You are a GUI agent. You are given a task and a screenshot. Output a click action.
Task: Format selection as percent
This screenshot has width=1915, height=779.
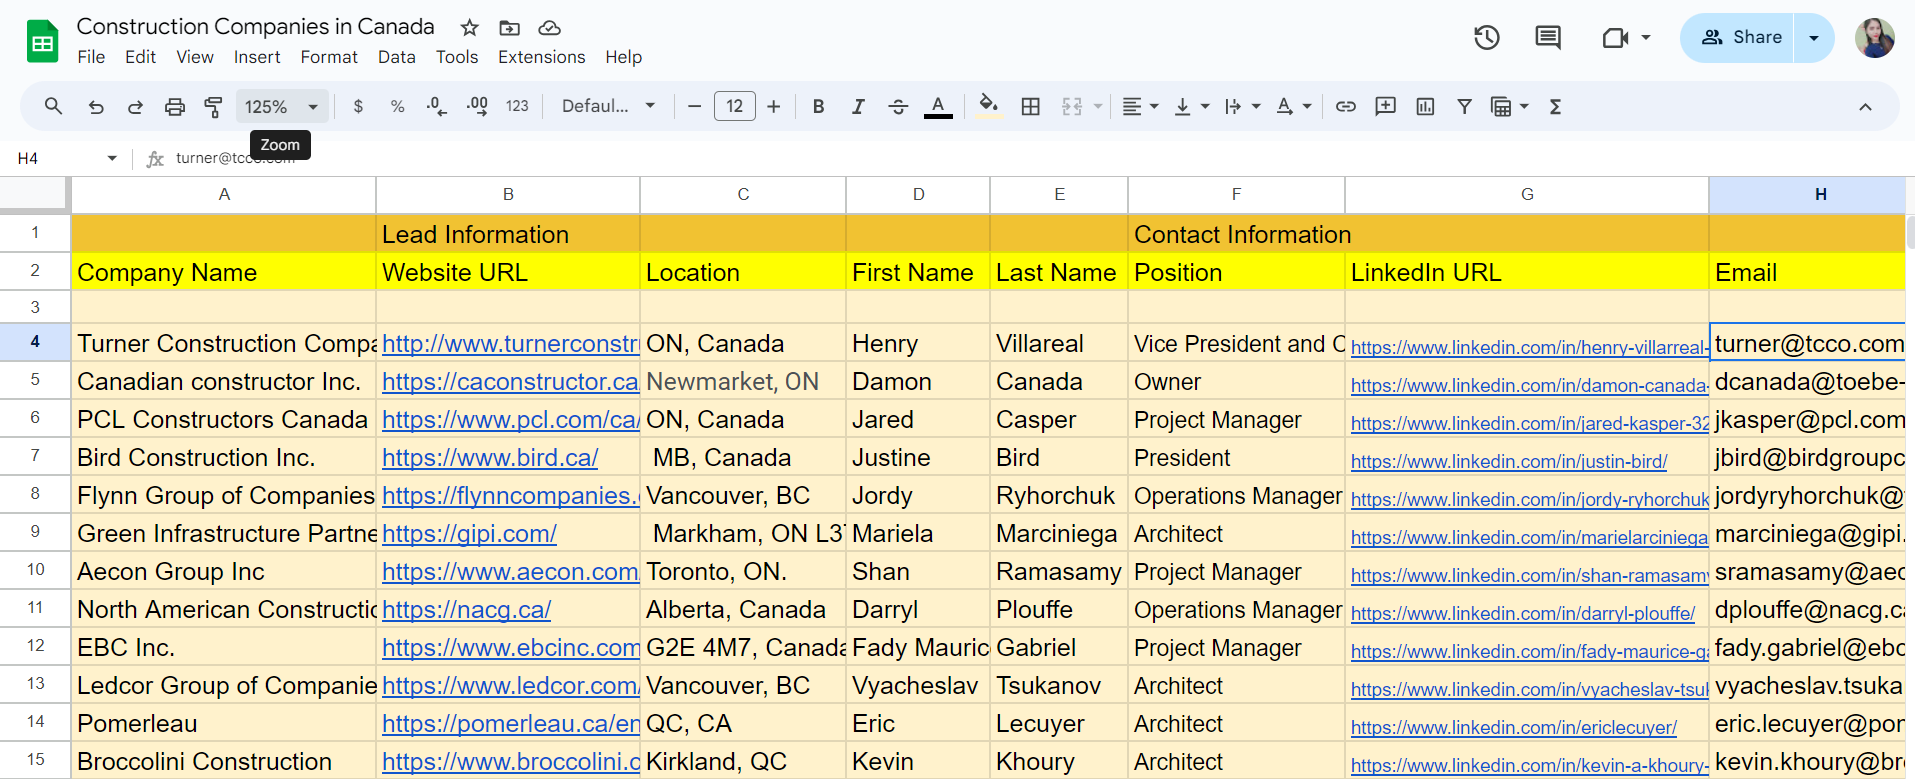tap(397, 106)
